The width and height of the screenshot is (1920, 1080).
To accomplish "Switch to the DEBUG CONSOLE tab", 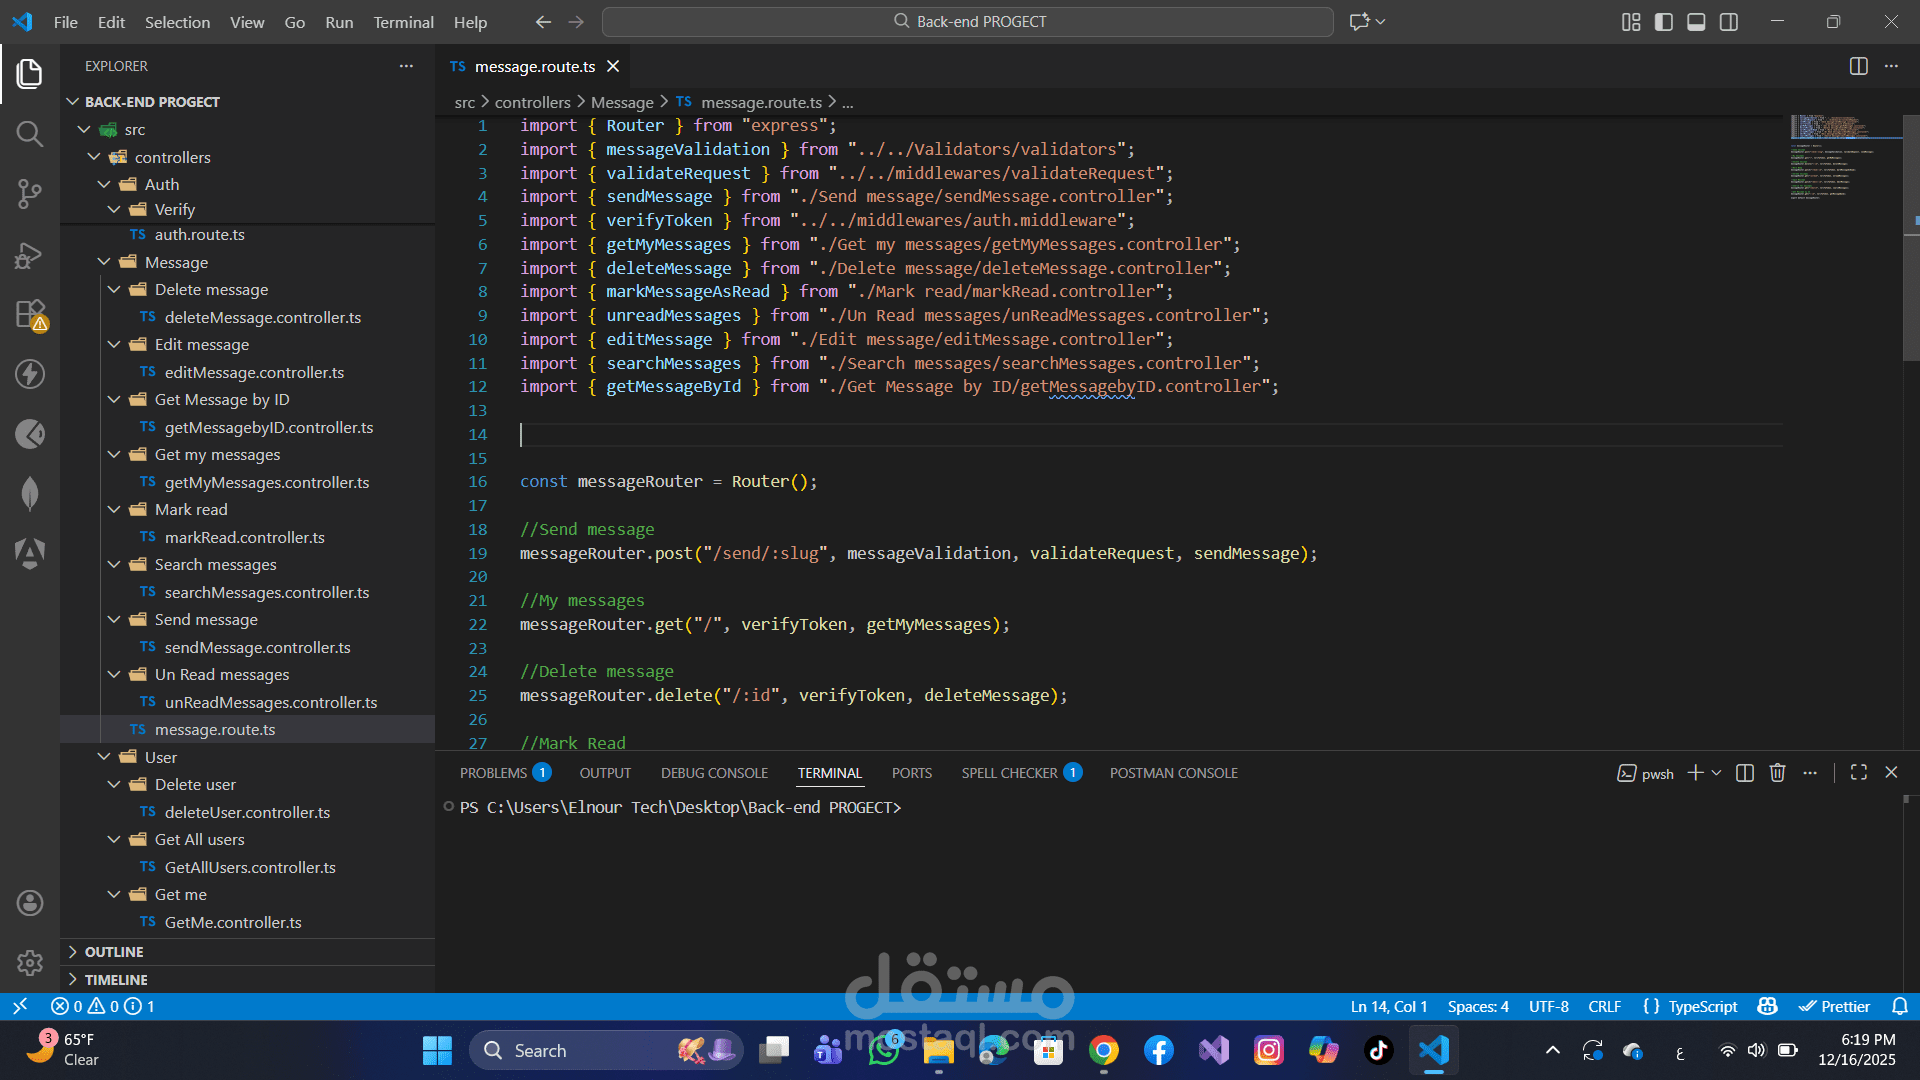I will (x=714, y=773).
